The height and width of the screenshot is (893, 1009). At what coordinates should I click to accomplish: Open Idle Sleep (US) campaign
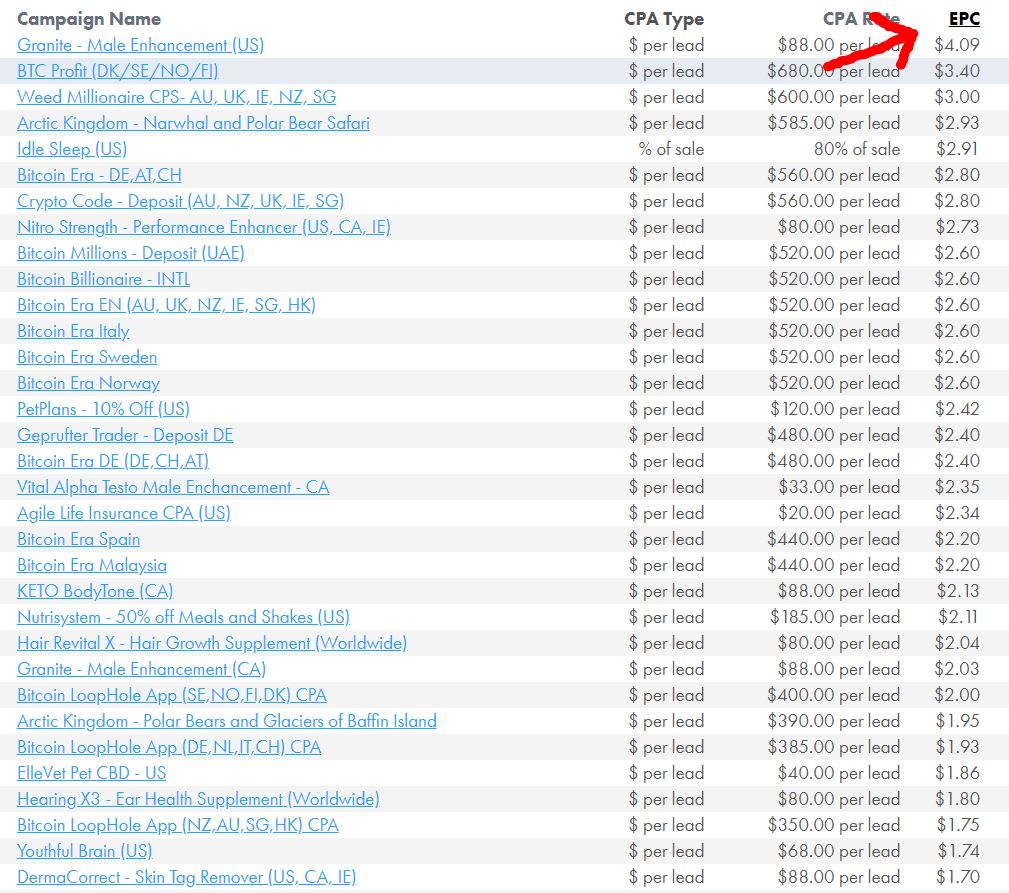point(72,149)
